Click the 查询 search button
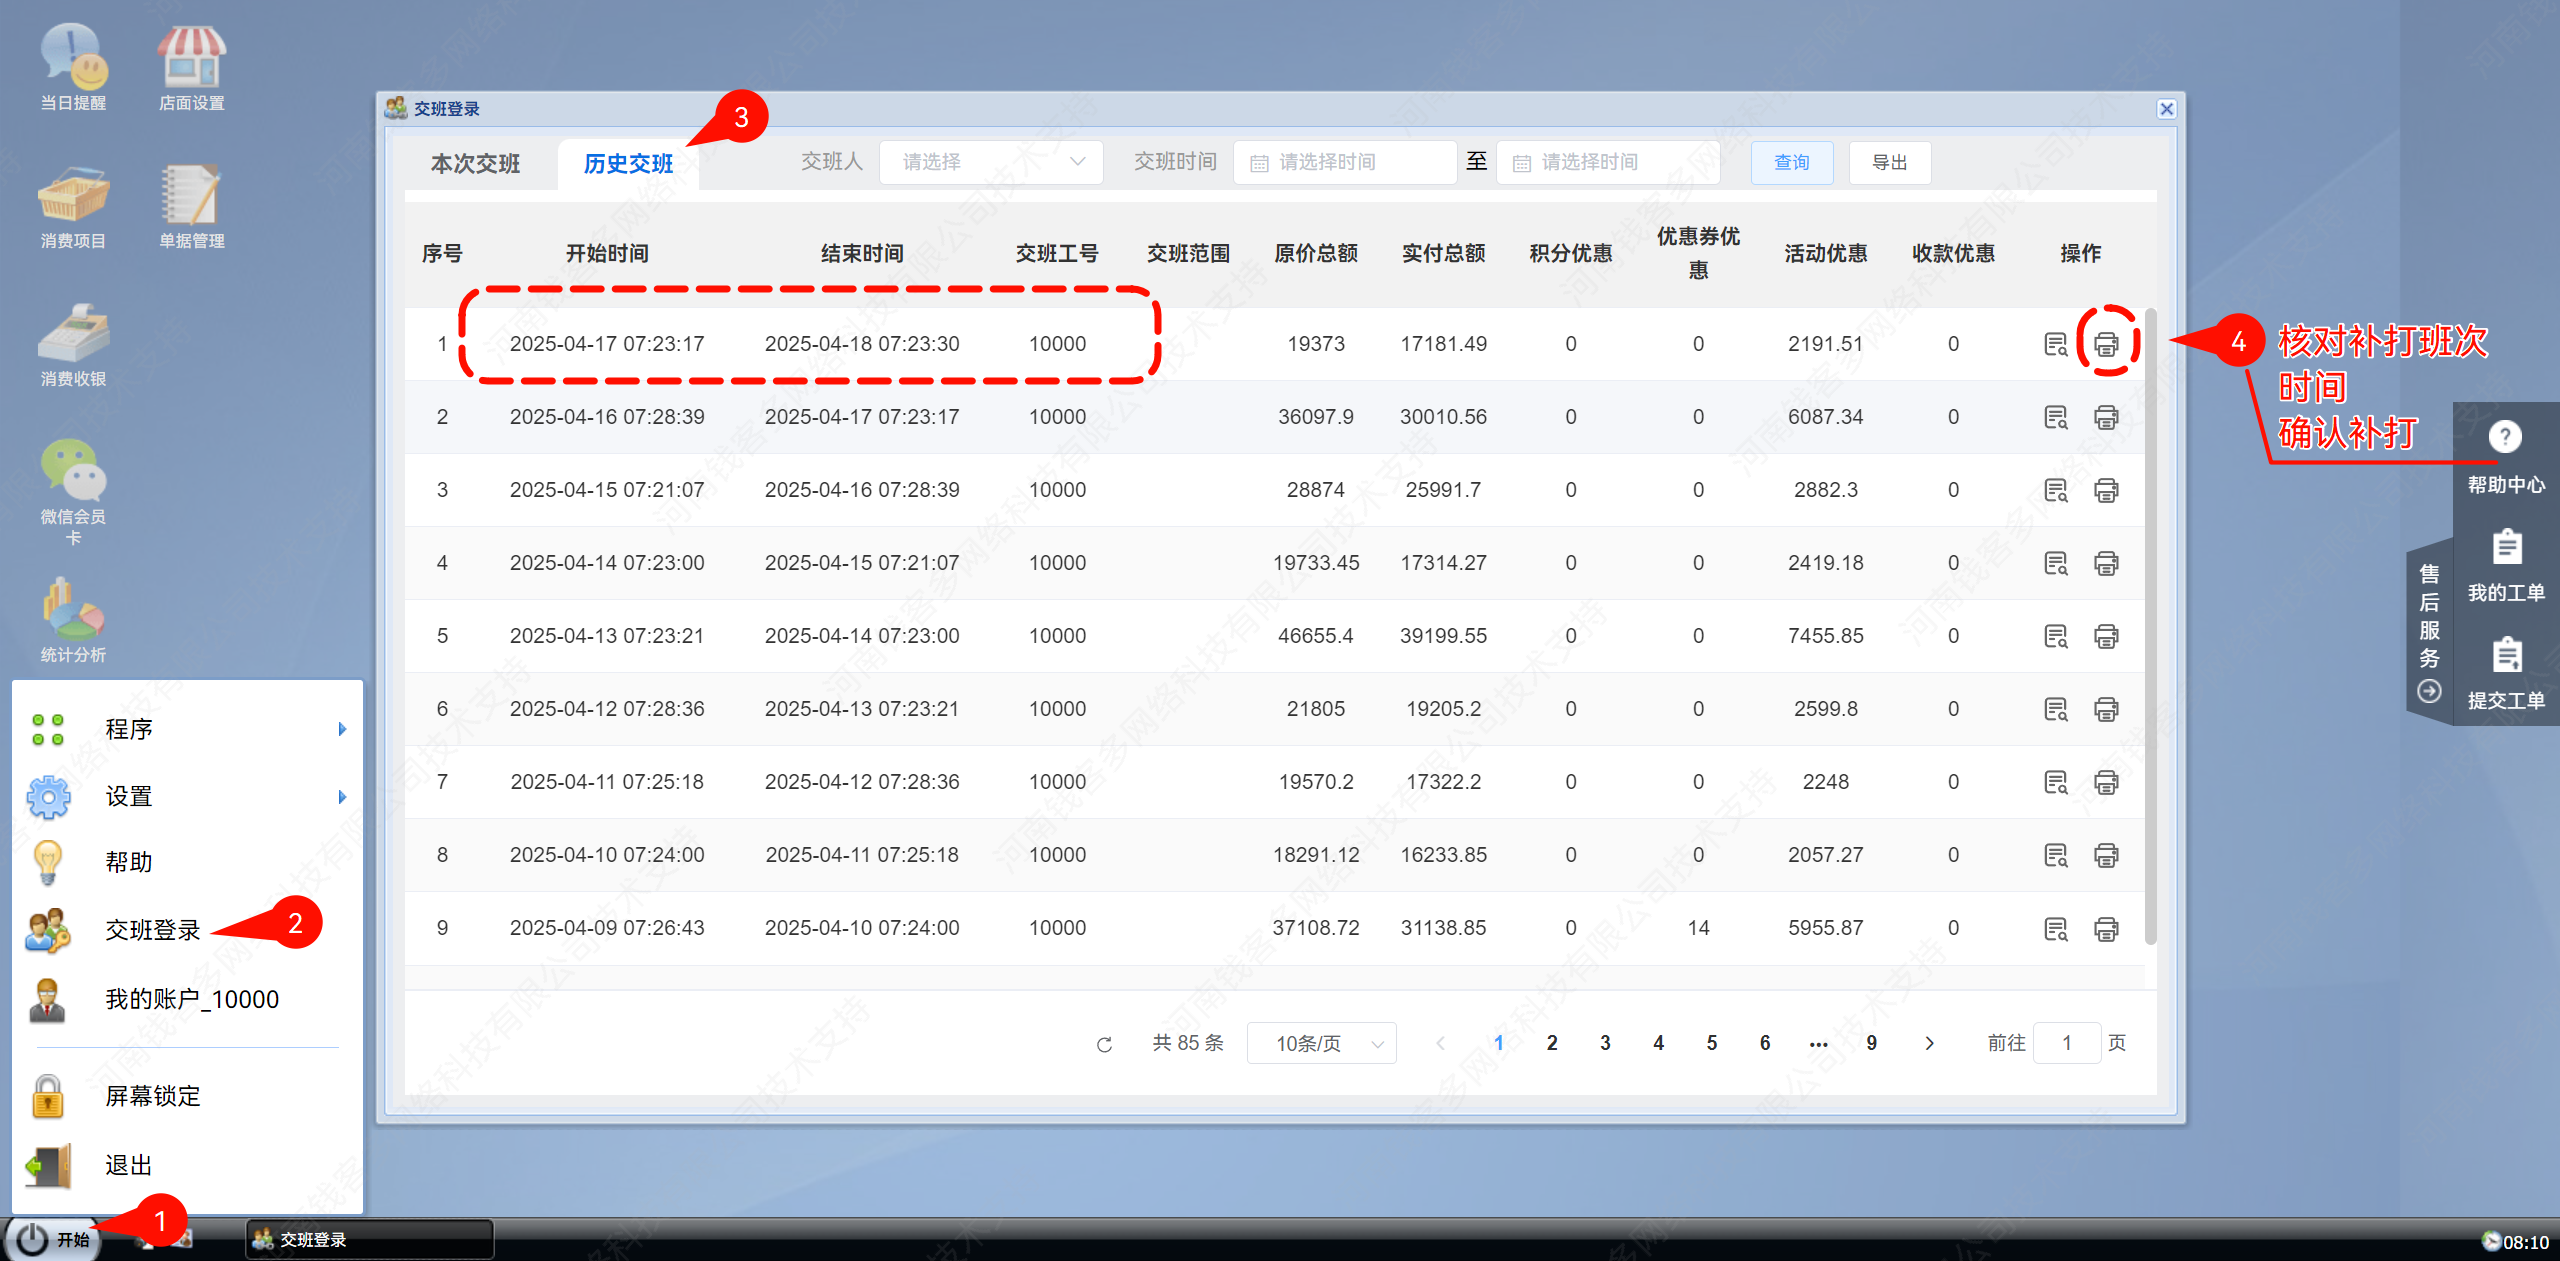Screen dimensions: 2560x1261 [1791, 162]
